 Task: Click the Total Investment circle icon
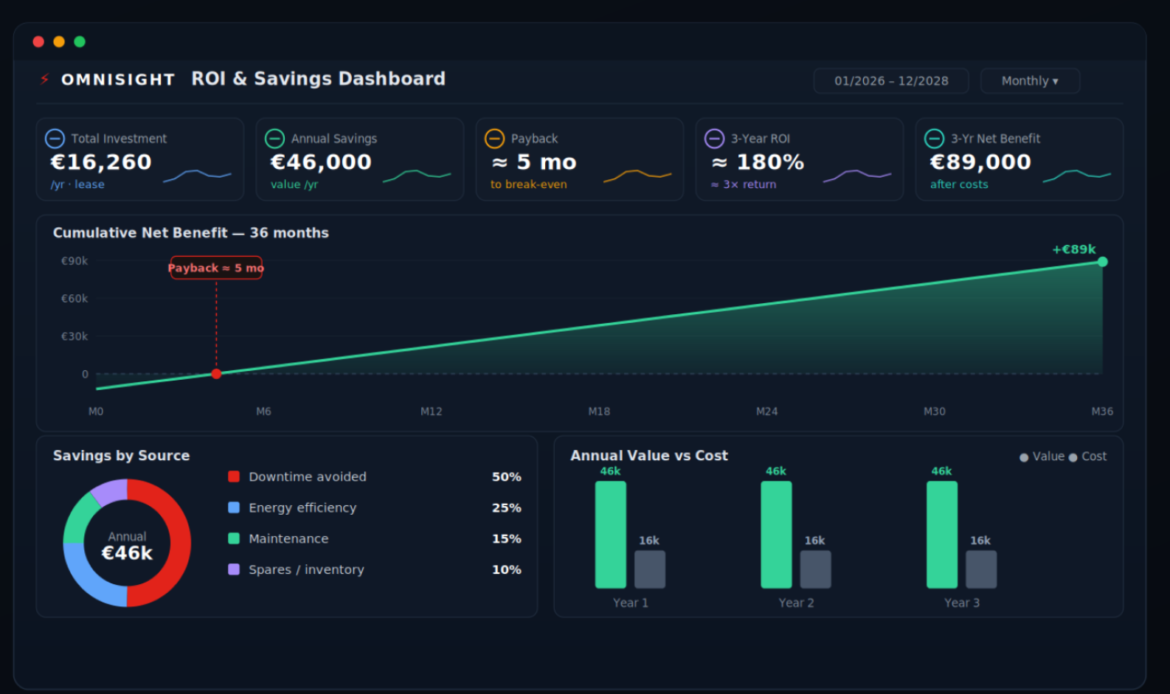(54, 139)
